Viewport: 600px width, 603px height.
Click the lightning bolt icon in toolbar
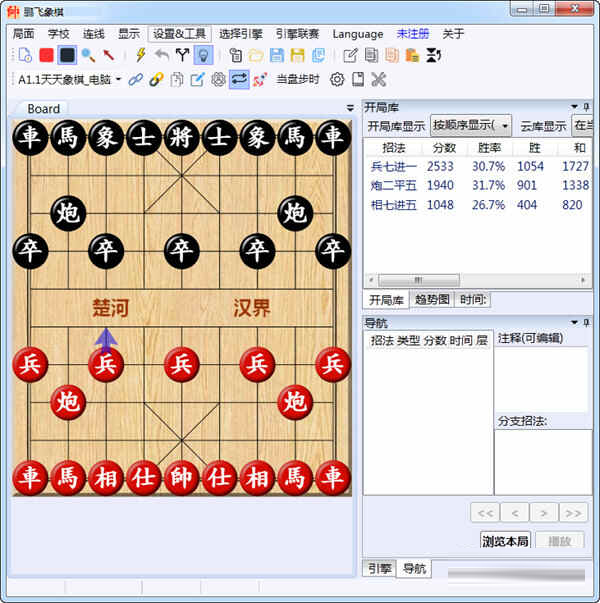pos(141,55)
